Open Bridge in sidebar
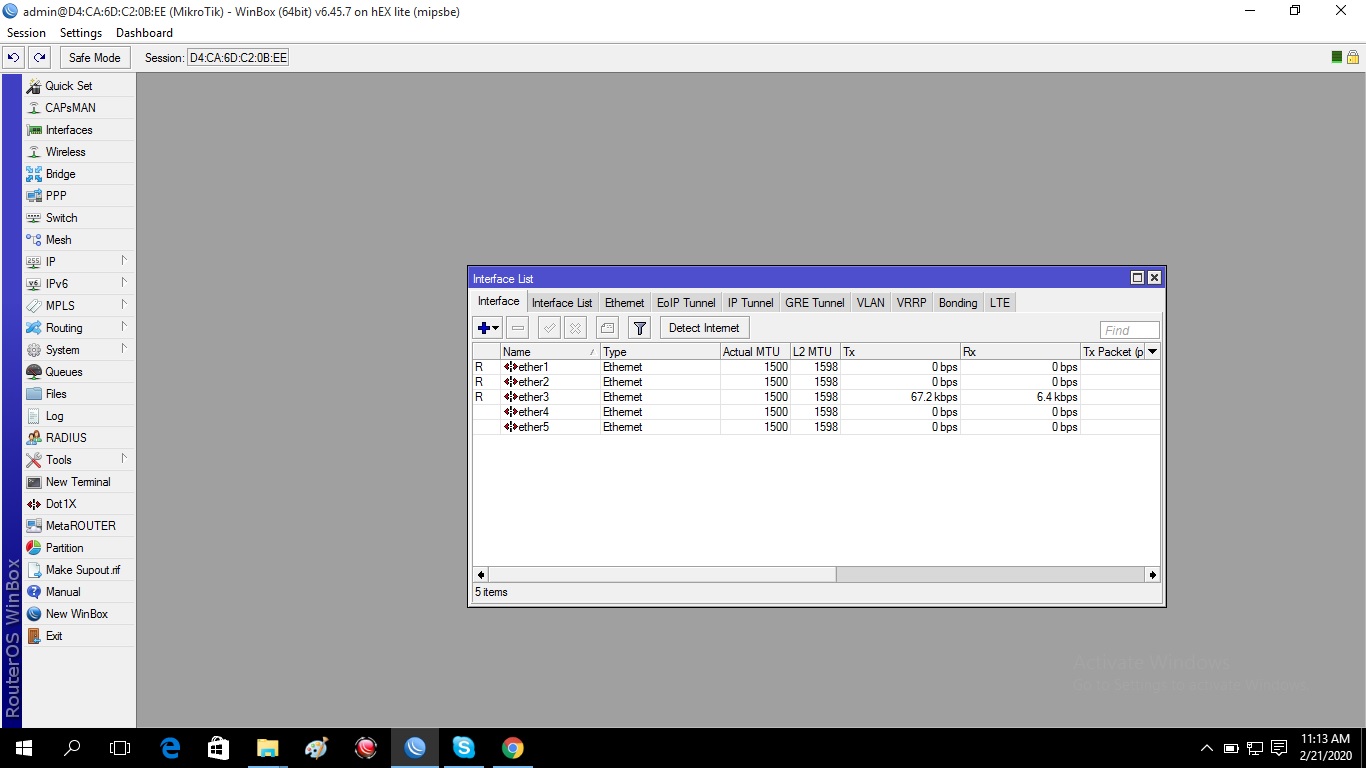1366x768 pixels. (78, 174)
